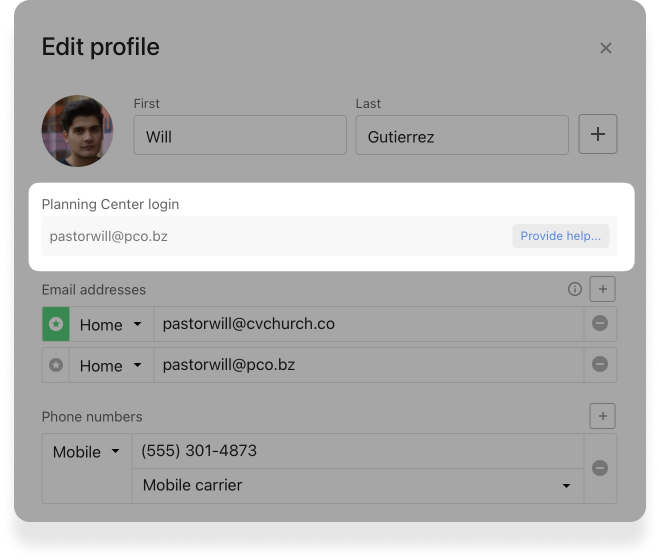The height and width of the screenshot is (560, 660).
Task: Click the First name field
Action: tap(240, 136)
